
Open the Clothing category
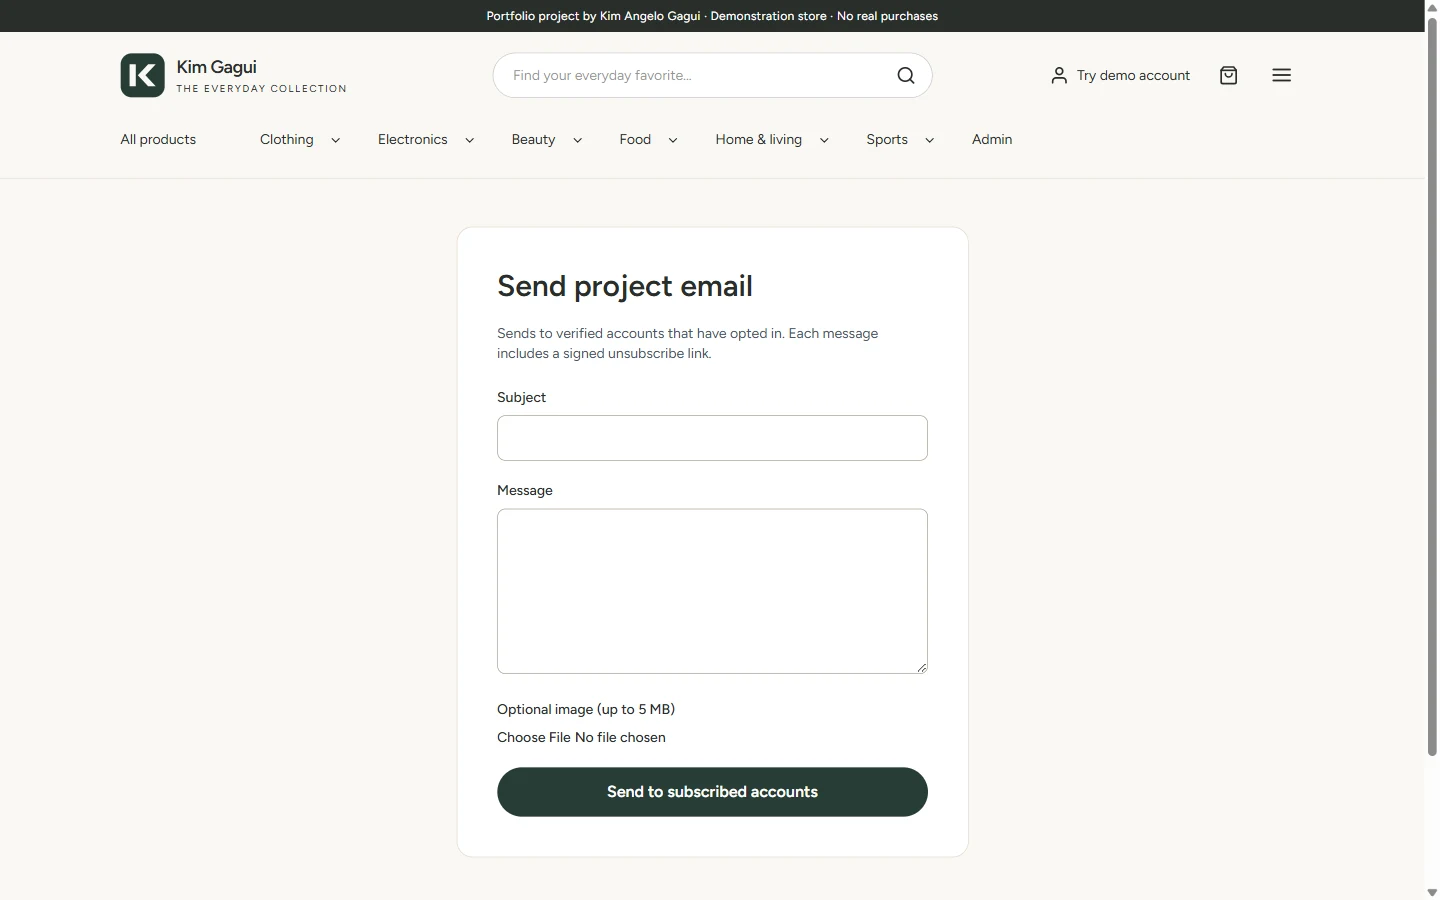[286, 139]
